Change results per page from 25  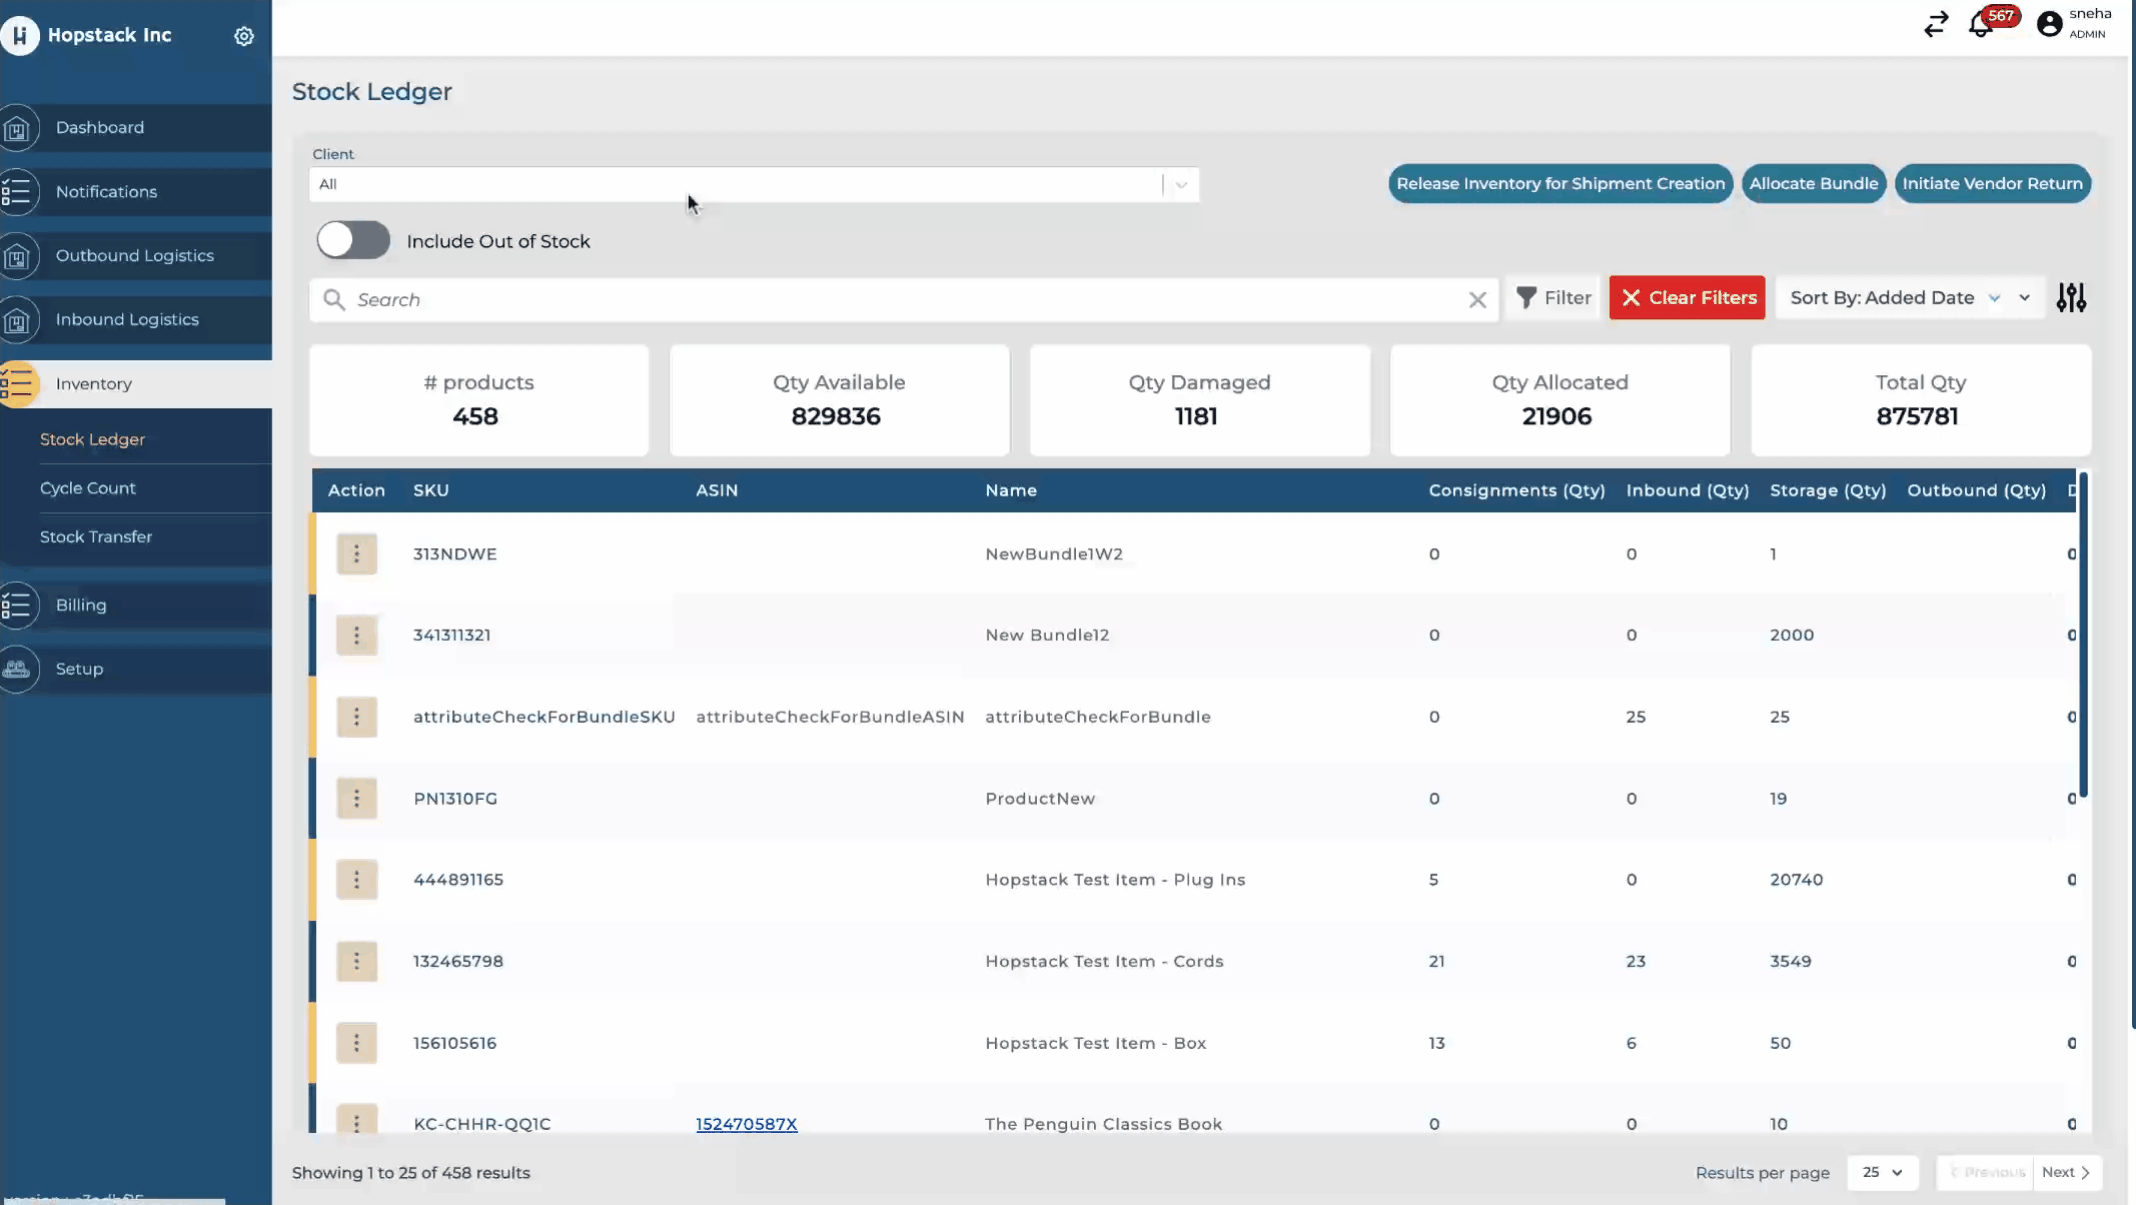1882,1172
